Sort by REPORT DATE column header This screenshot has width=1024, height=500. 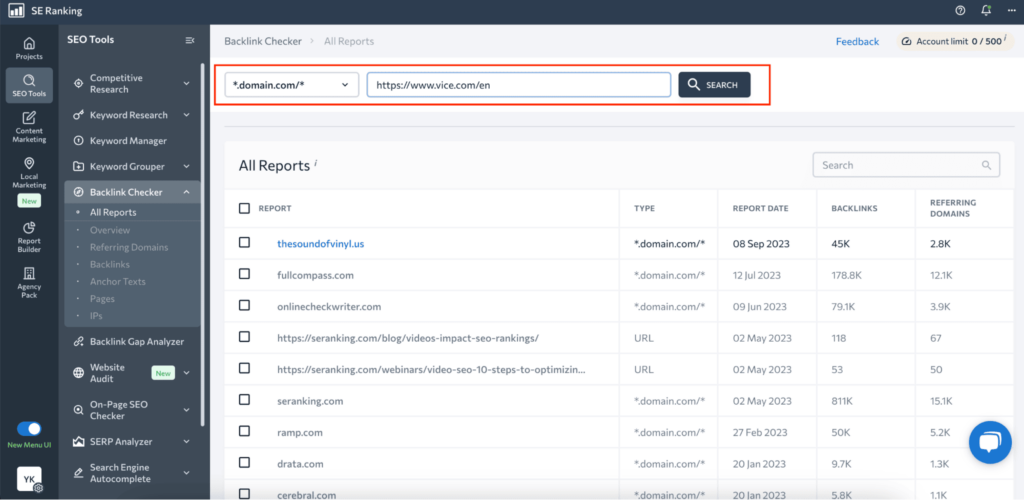[760, 208]
